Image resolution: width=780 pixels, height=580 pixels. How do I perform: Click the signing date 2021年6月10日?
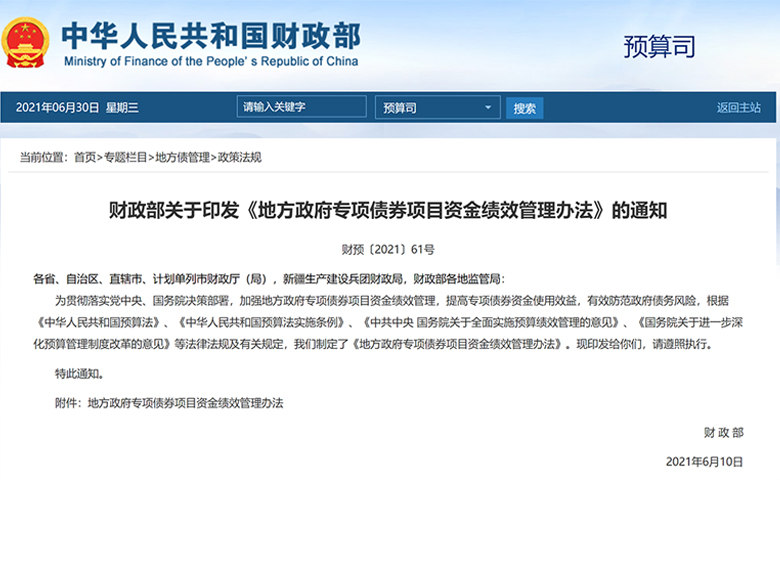(x=704, y=462)
